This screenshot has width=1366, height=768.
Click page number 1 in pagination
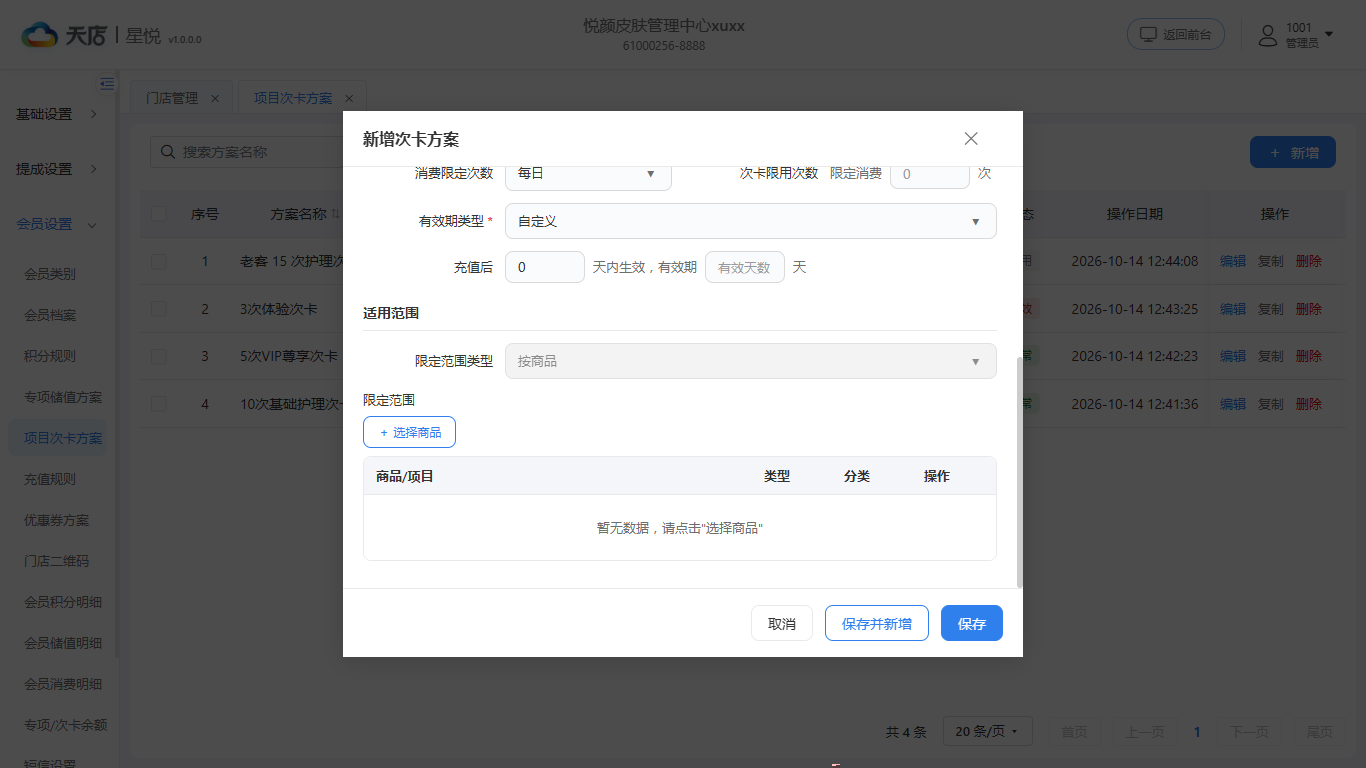pyautogui.click(x=1197, y=732)
